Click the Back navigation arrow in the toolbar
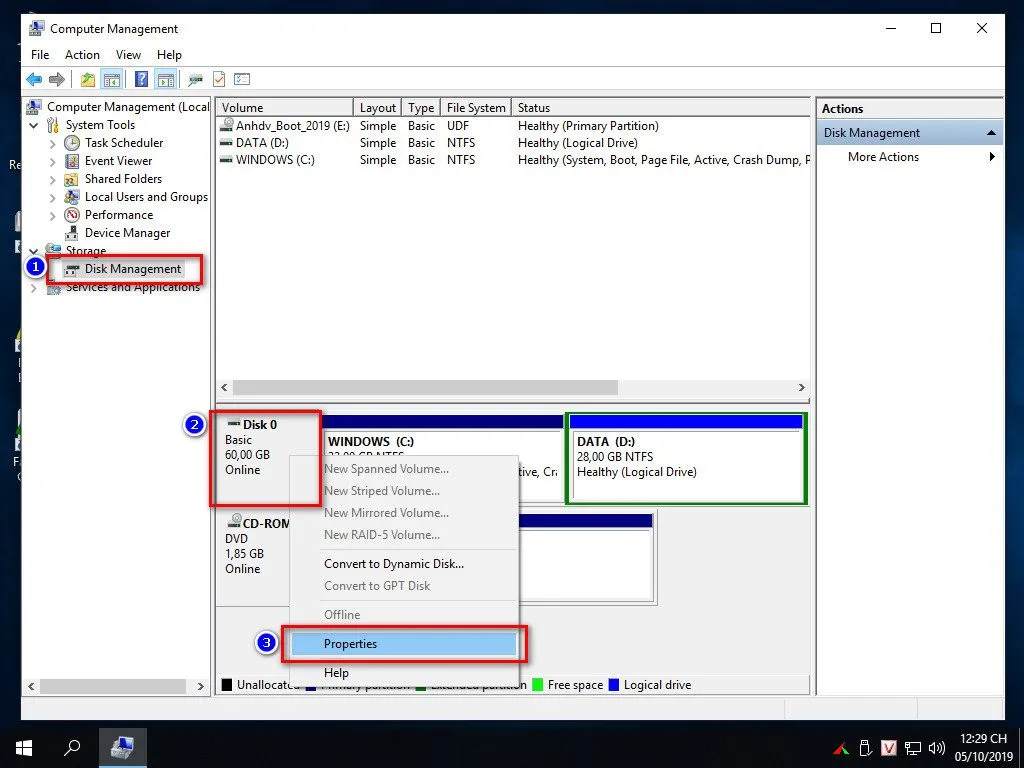This screenshot has height=768, width=1024. click(x=33, y=79)
